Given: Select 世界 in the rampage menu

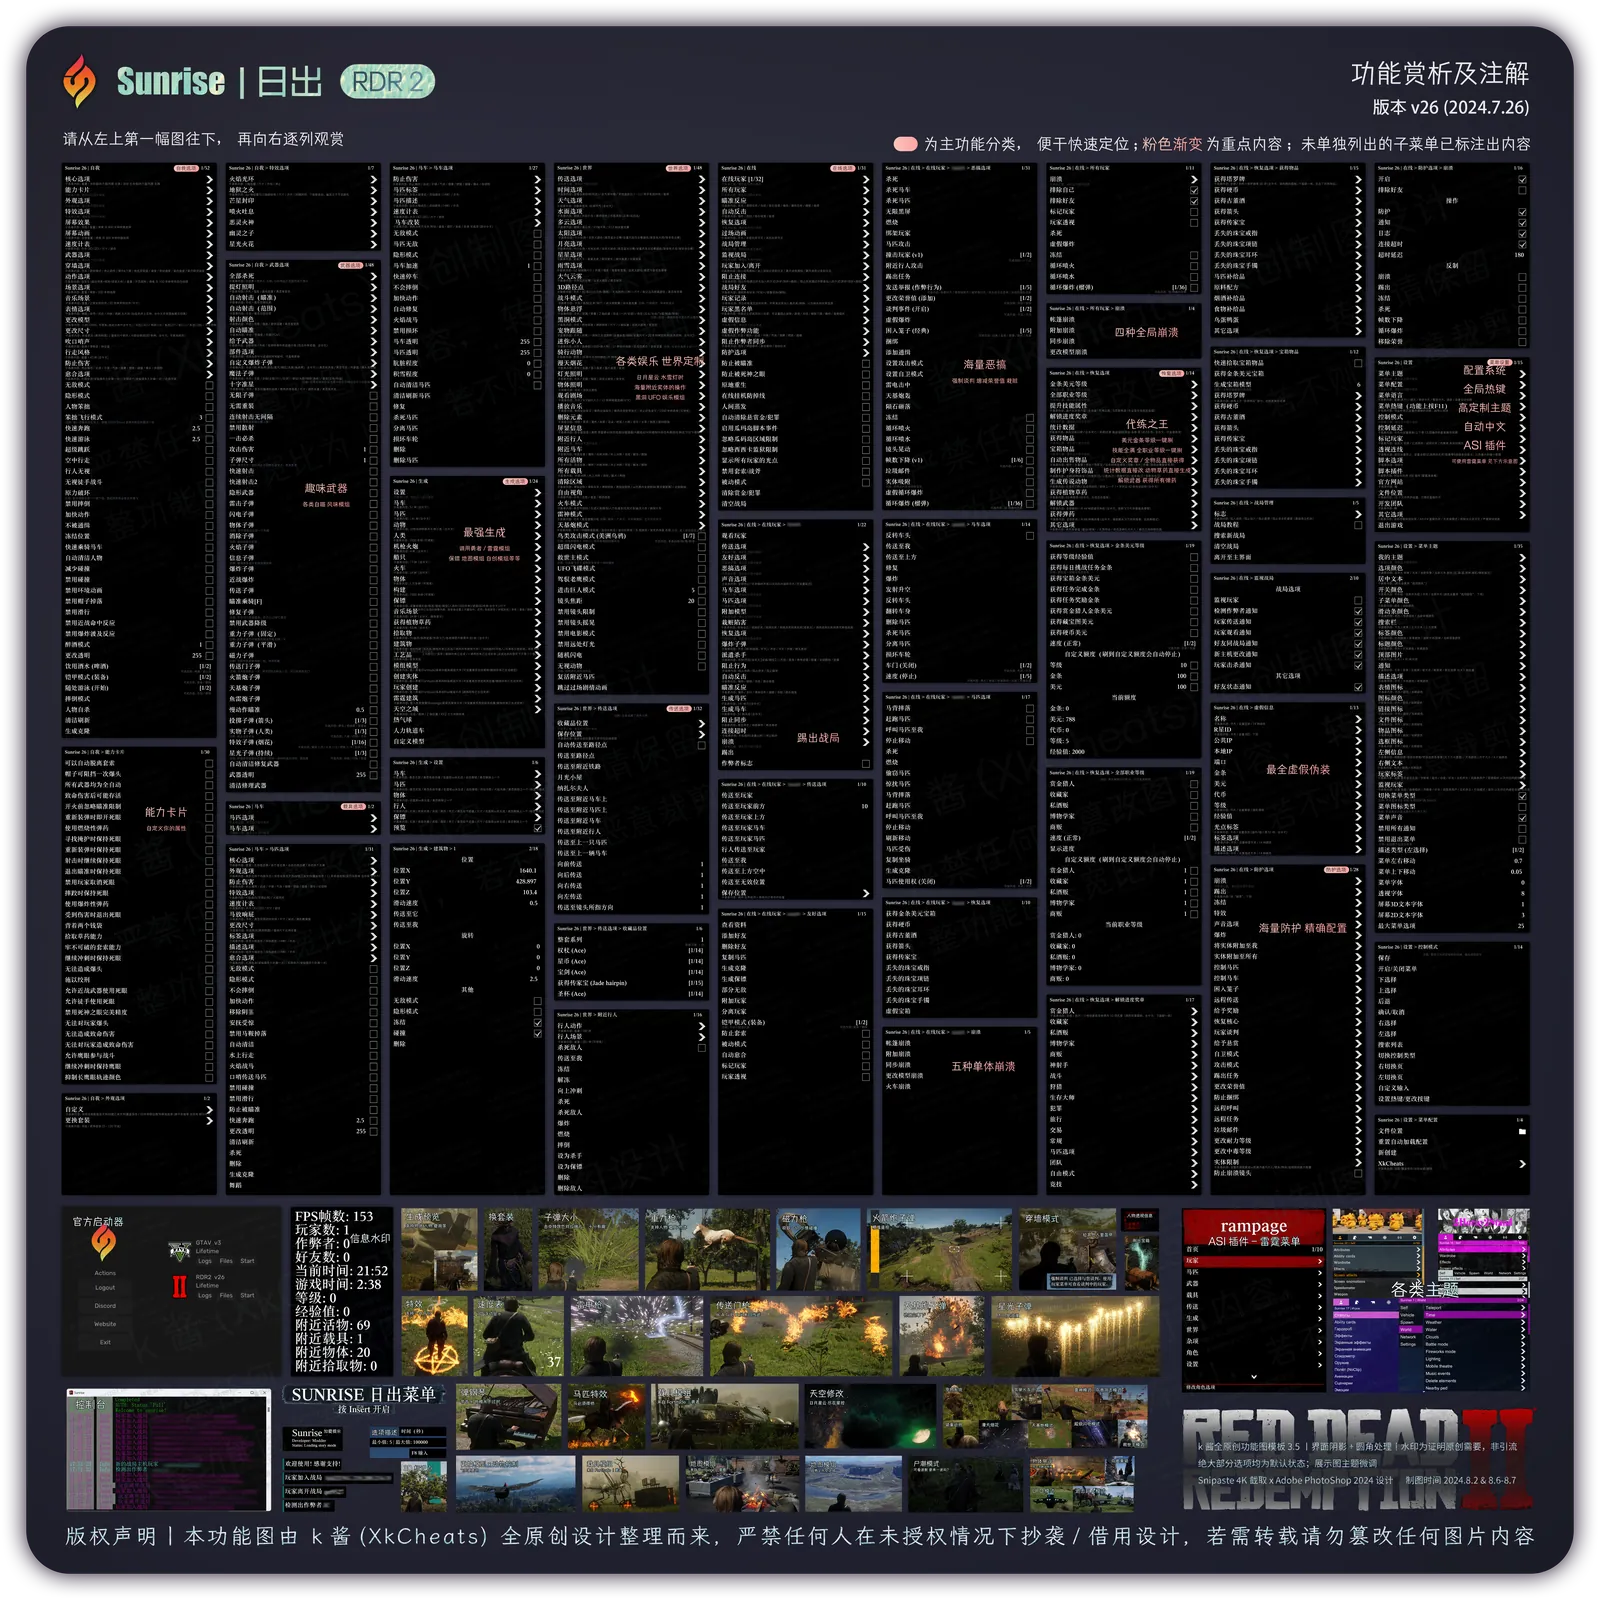Looking at the screenshot, I should coord(1253,1330).
